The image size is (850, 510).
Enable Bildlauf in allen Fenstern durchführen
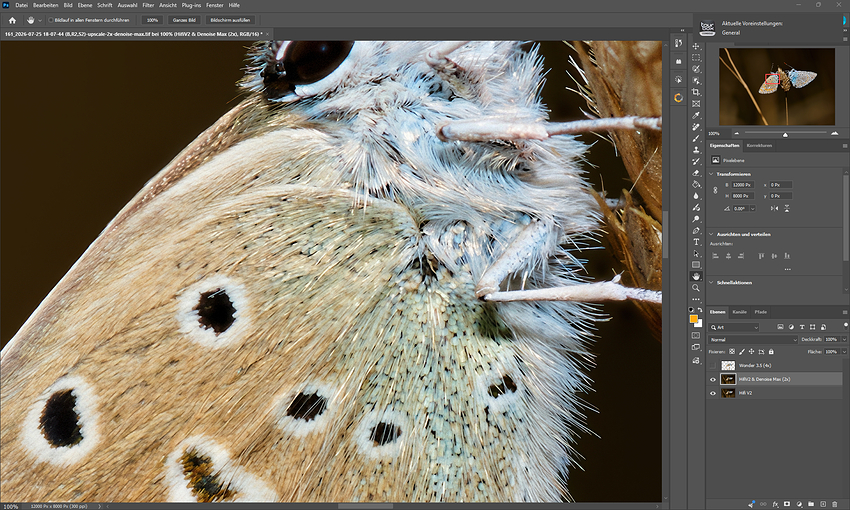tap(50, 20)
